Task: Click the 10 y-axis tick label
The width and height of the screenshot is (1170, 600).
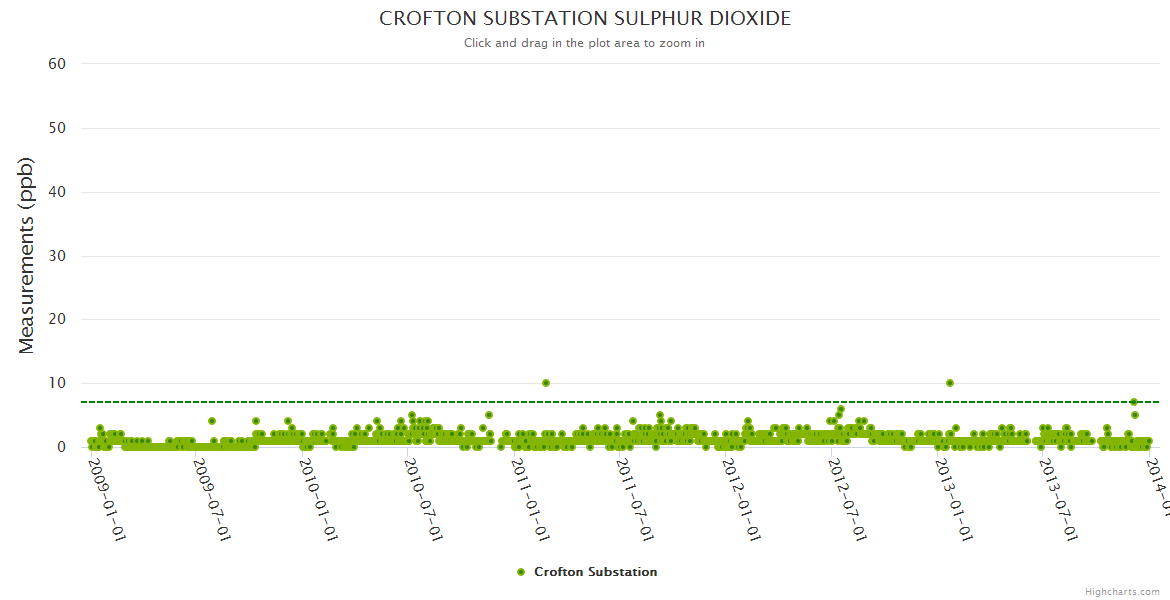Action: (x=57, y=383)
